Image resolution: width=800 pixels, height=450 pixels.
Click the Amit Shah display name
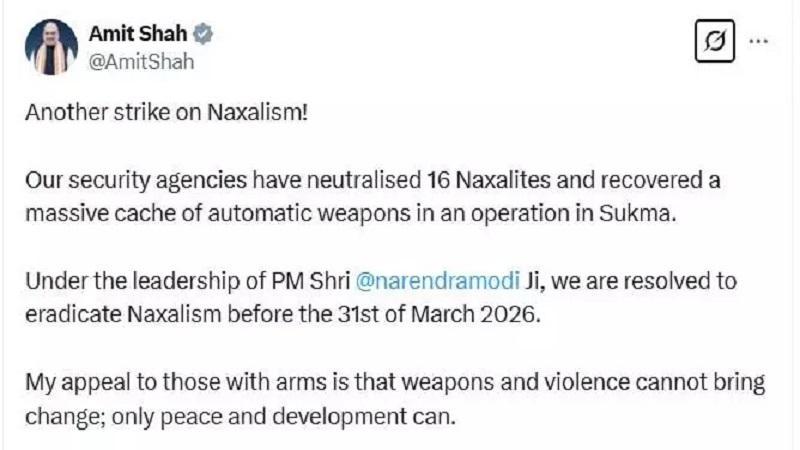(x=138, y=34)
